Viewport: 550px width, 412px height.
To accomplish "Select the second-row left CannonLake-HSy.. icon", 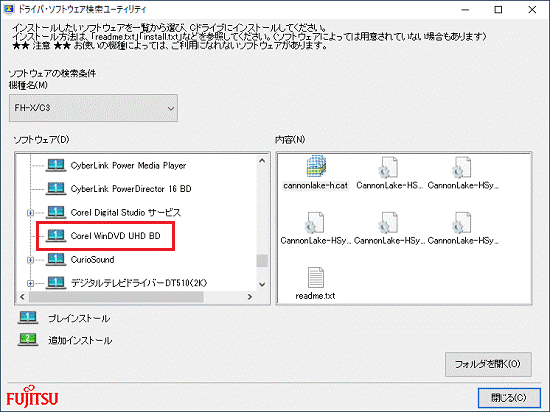I will (x=315, y=222).
